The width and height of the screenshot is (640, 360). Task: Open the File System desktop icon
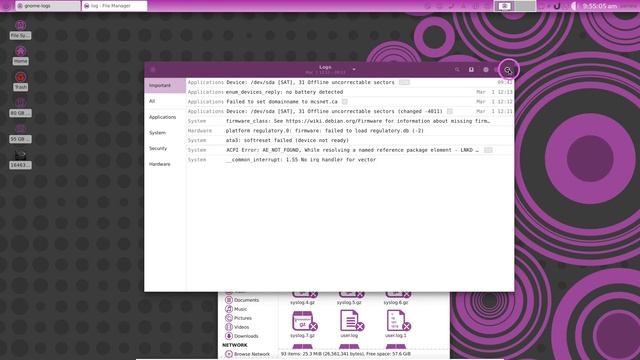pos(20,30)
